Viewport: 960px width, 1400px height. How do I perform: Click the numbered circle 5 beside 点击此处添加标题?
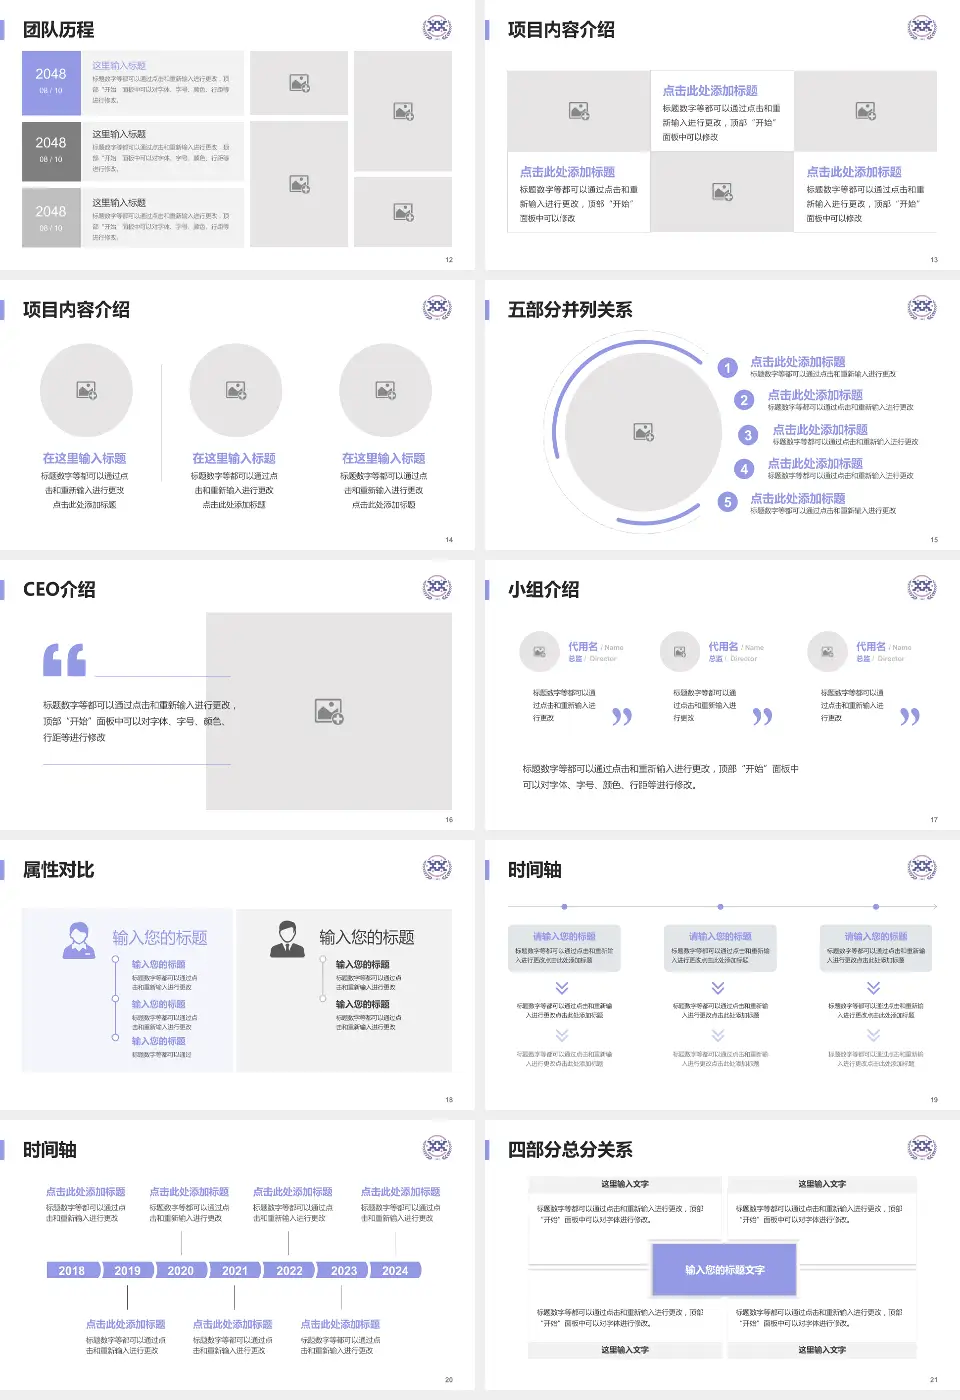pyautogui.click(x=726, y=499)
